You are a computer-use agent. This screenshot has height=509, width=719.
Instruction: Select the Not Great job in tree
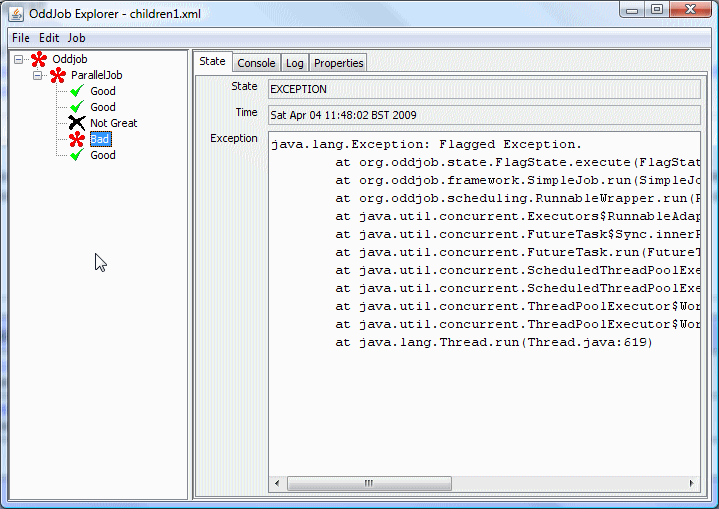pos(114,123)
